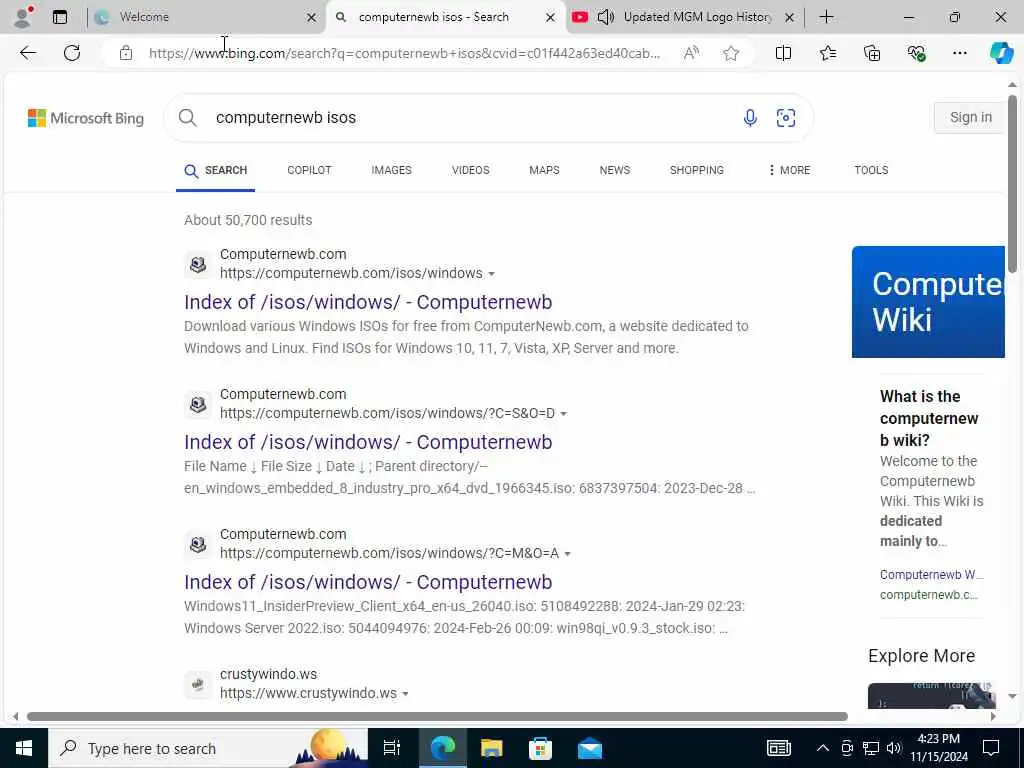Select the MAPS search tab
The image size is (1024, 768).
click(x=545, y=170)
